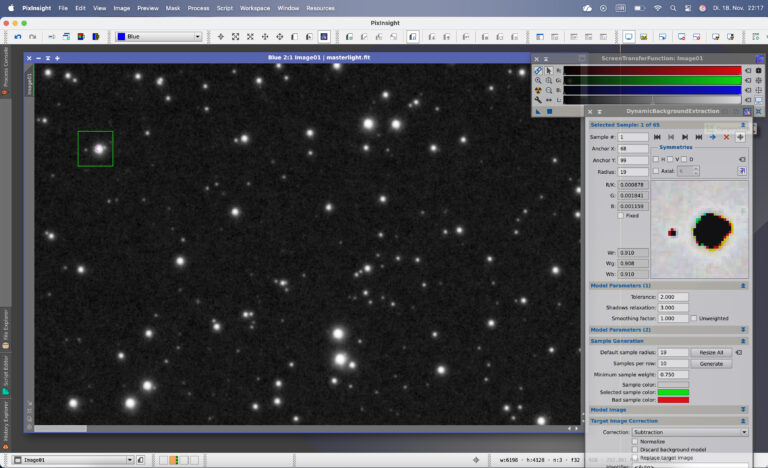The height and width of the screenshot is (468, 768).
Task: Click the green Selected sample color swatch
Action: [674, 392]
